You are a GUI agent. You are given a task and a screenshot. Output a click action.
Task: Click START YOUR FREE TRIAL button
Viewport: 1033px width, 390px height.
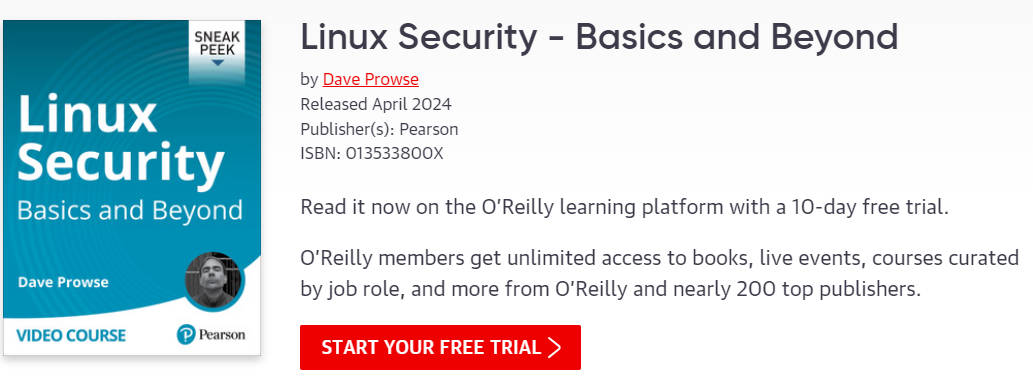(440, 347)
